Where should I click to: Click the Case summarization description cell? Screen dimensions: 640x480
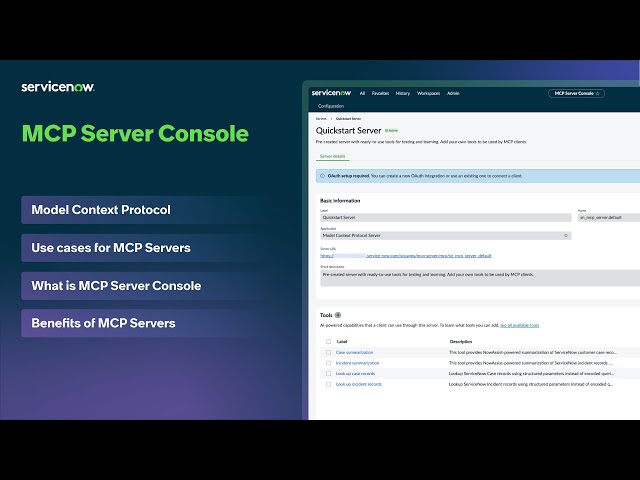click(x=533, y=352)
